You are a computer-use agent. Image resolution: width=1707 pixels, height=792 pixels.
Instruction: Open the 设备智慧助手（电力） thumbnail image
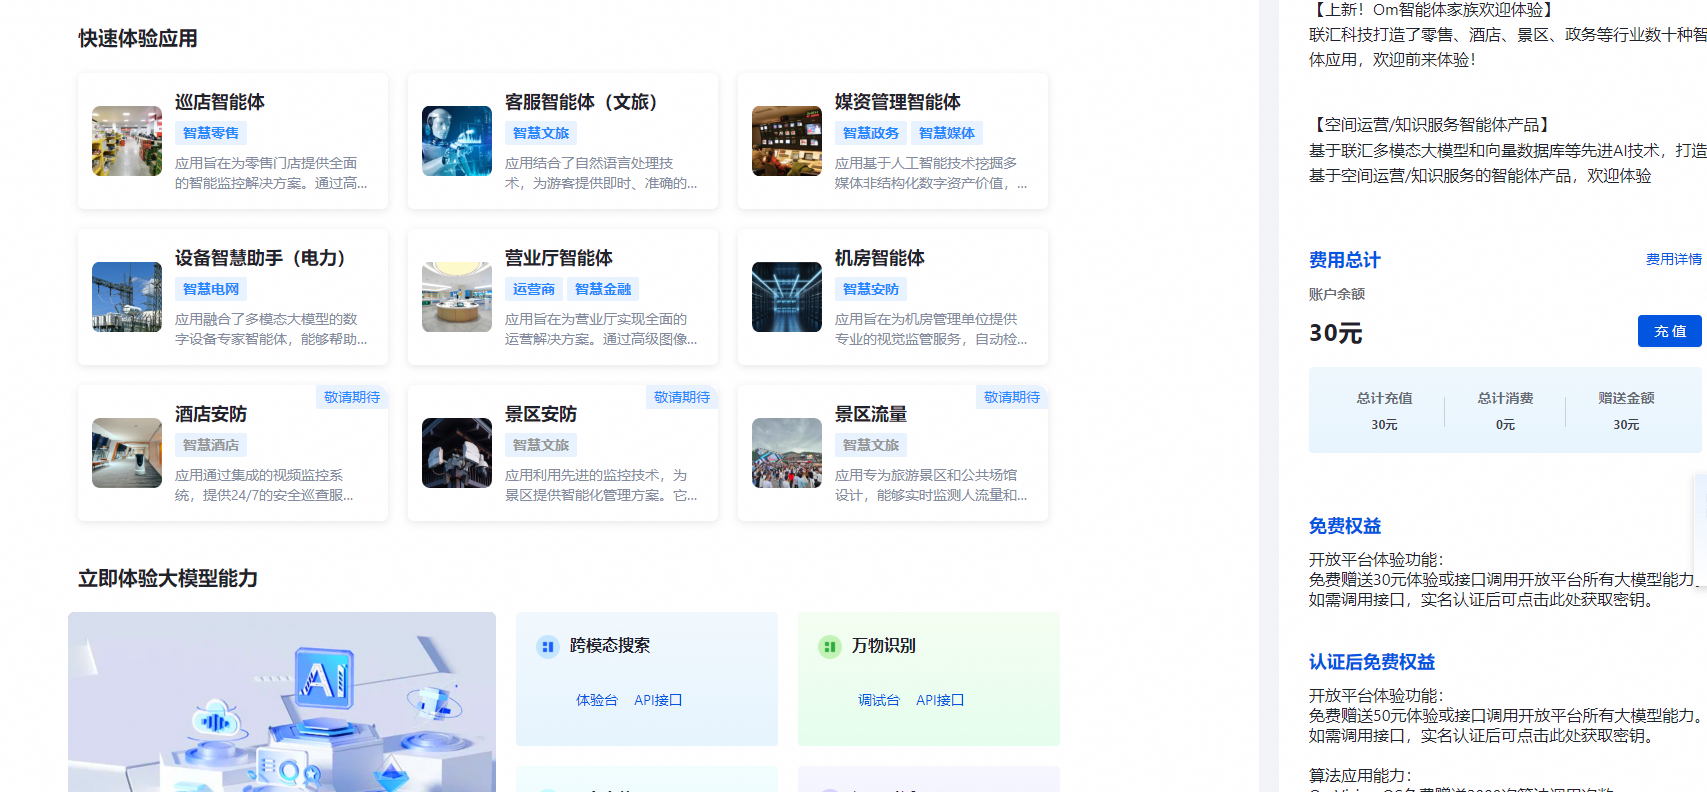click(x=127, y=297)
